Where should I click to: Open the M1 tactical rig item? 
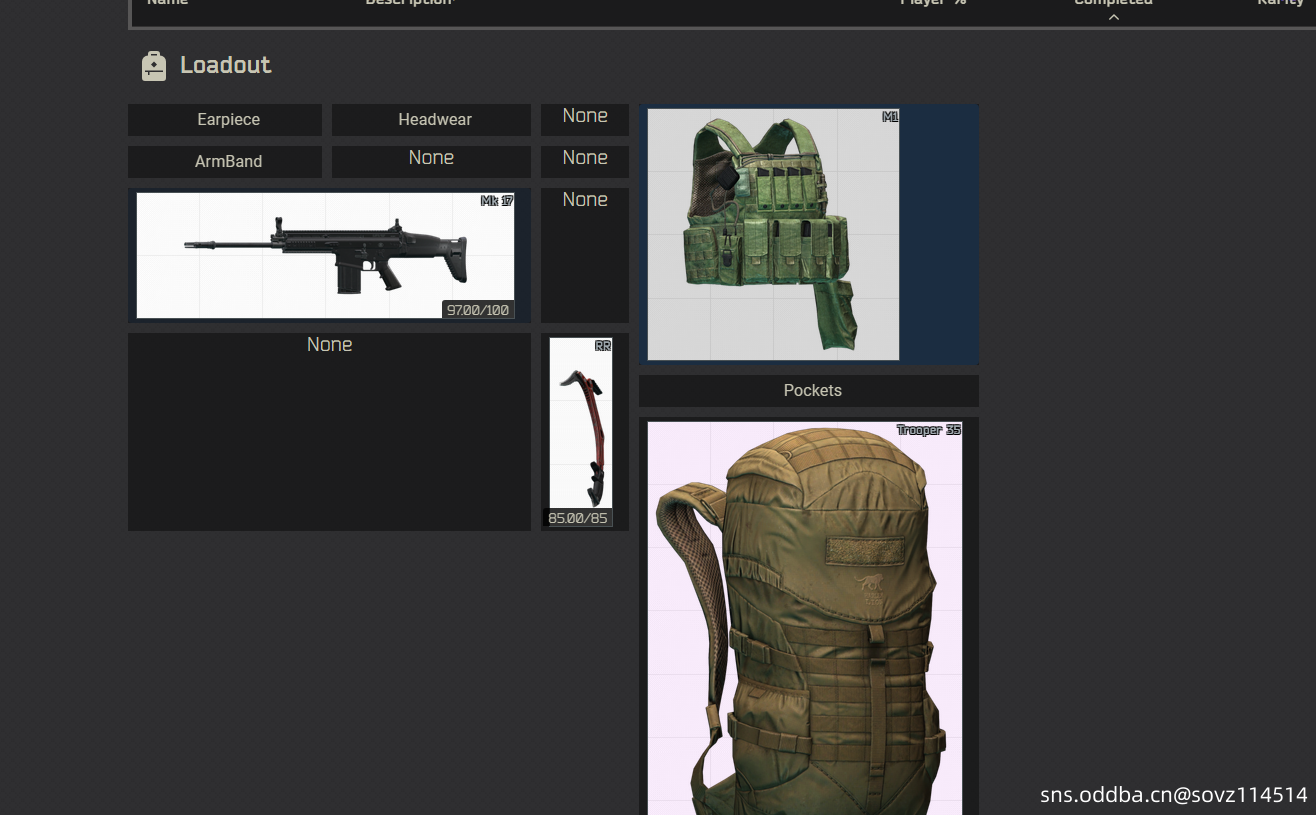772,234
